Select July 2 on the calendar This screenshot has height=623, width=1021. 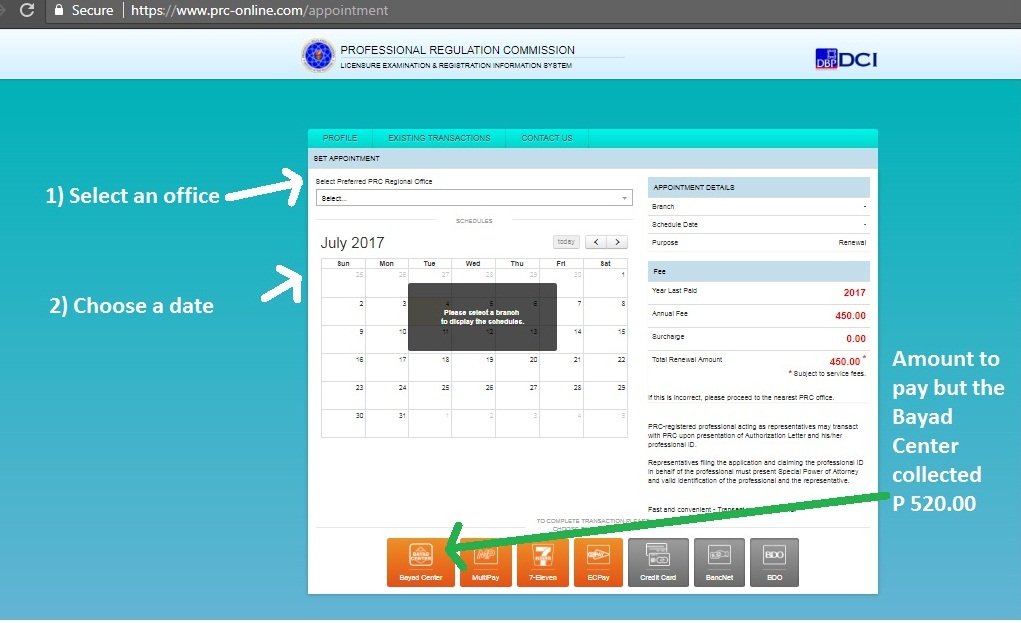pos(343,312)
